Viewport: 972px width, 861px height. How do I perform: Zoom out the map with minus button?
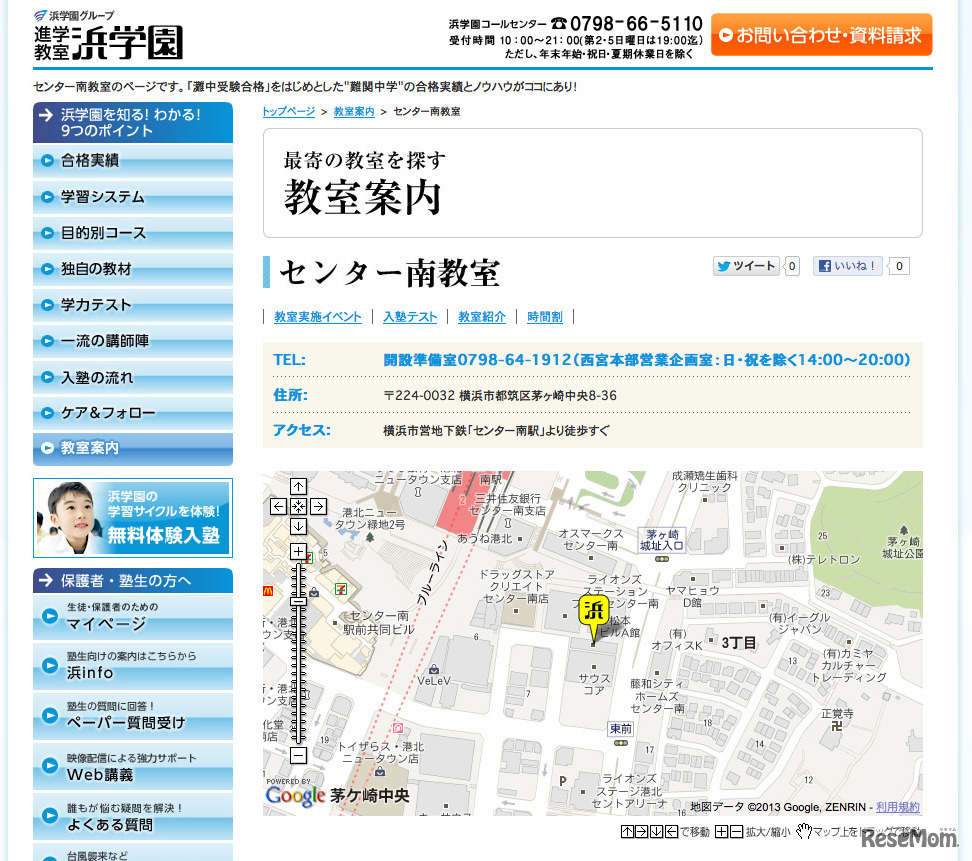coord(298,755)
